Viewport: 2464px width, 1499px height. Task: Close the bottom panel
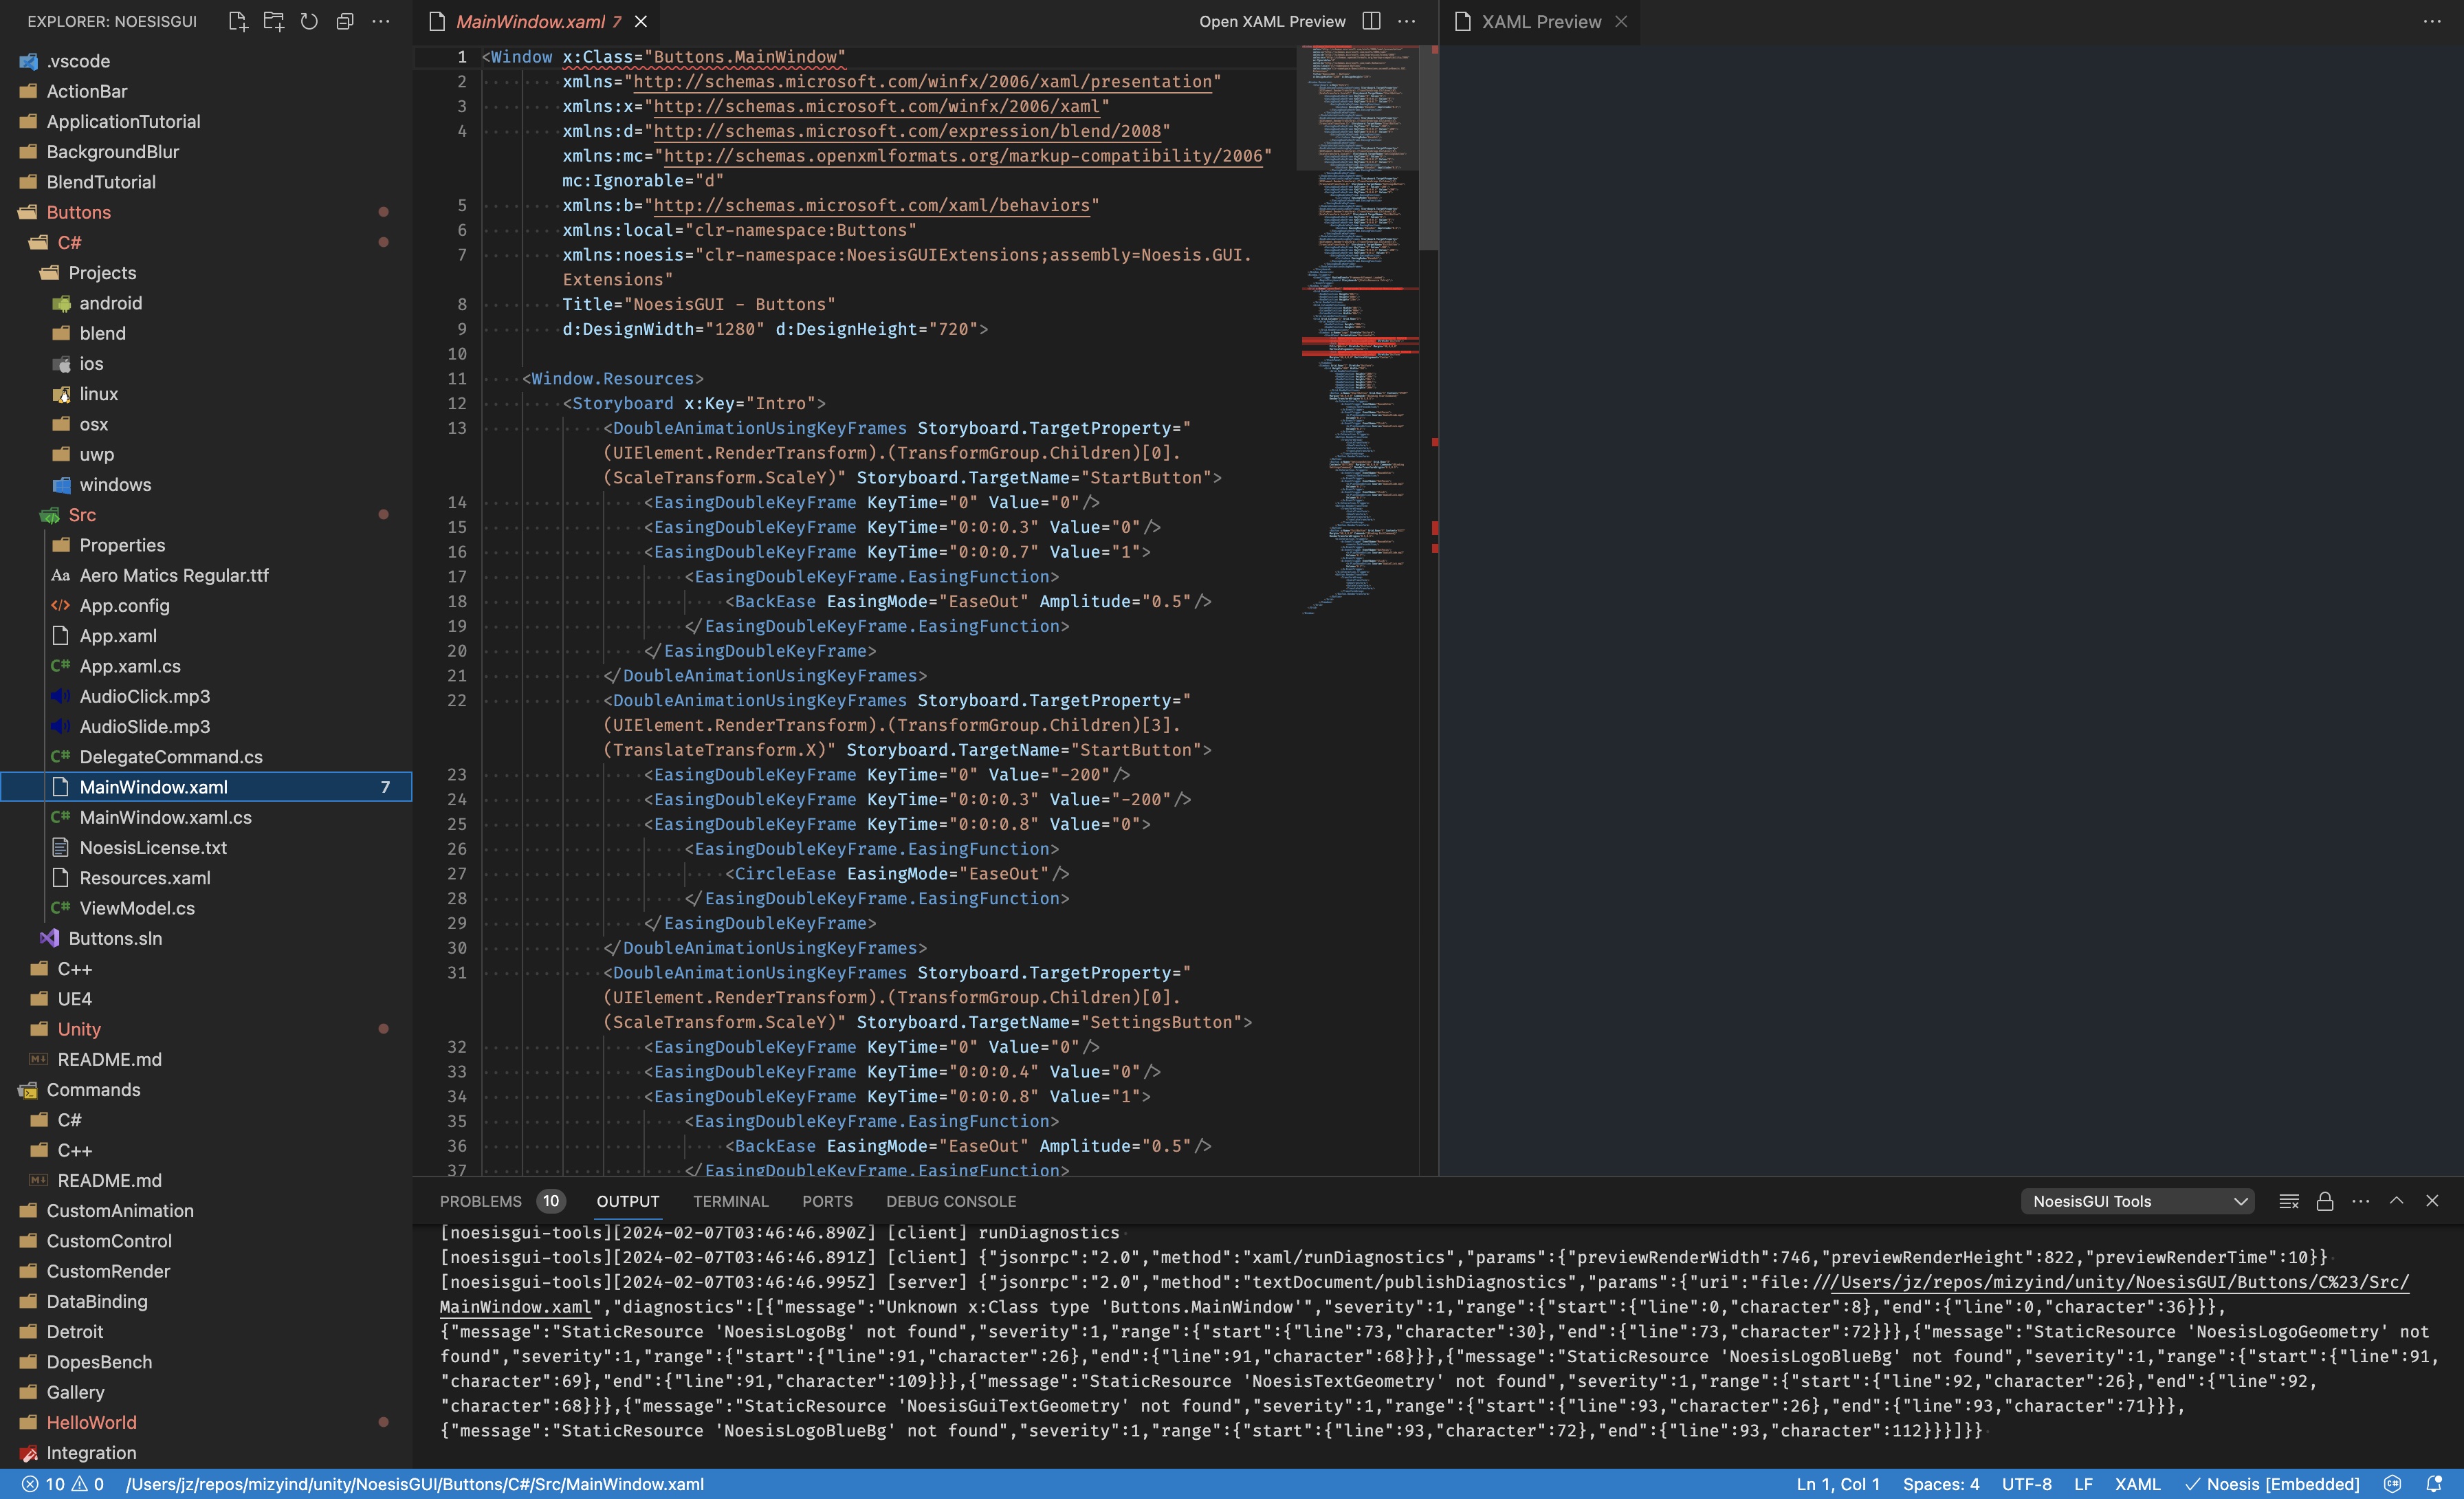click(x=2432, y=1201)
